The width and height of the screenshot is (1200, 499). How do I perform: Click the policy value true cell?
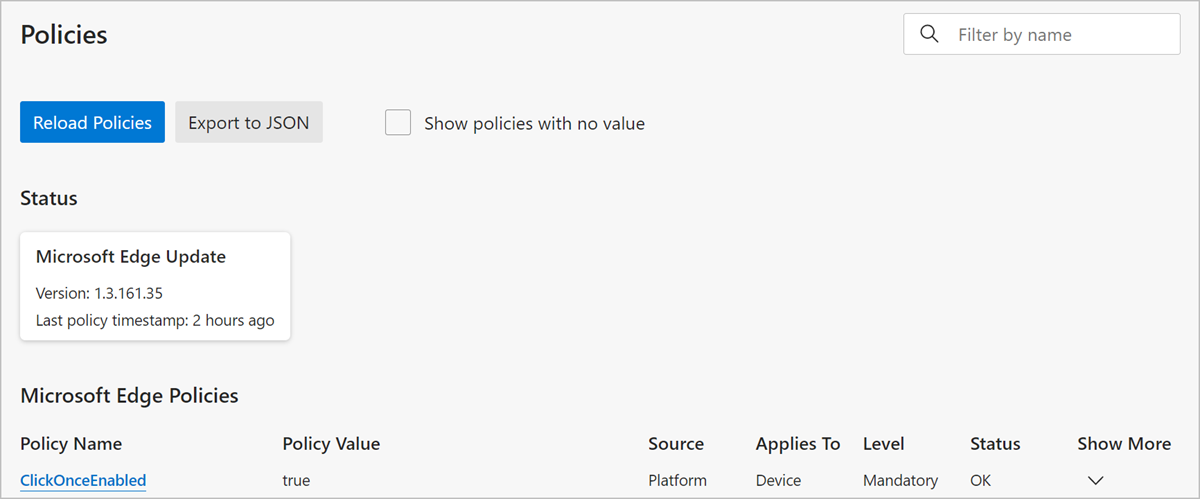click(x=296, y=481)
